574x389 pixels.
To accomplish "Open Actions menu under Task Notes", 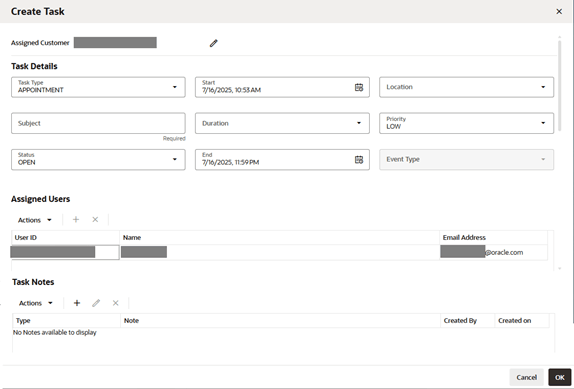I will coord(36,303).
